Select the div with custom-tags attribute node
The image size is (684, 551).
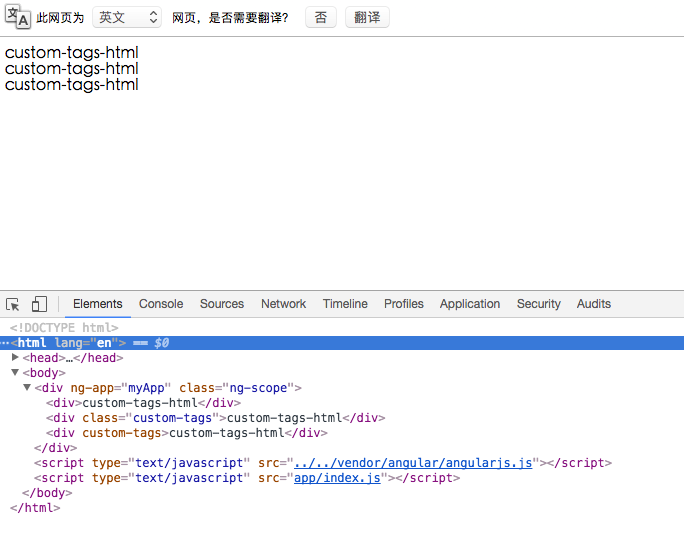(187, 433)
